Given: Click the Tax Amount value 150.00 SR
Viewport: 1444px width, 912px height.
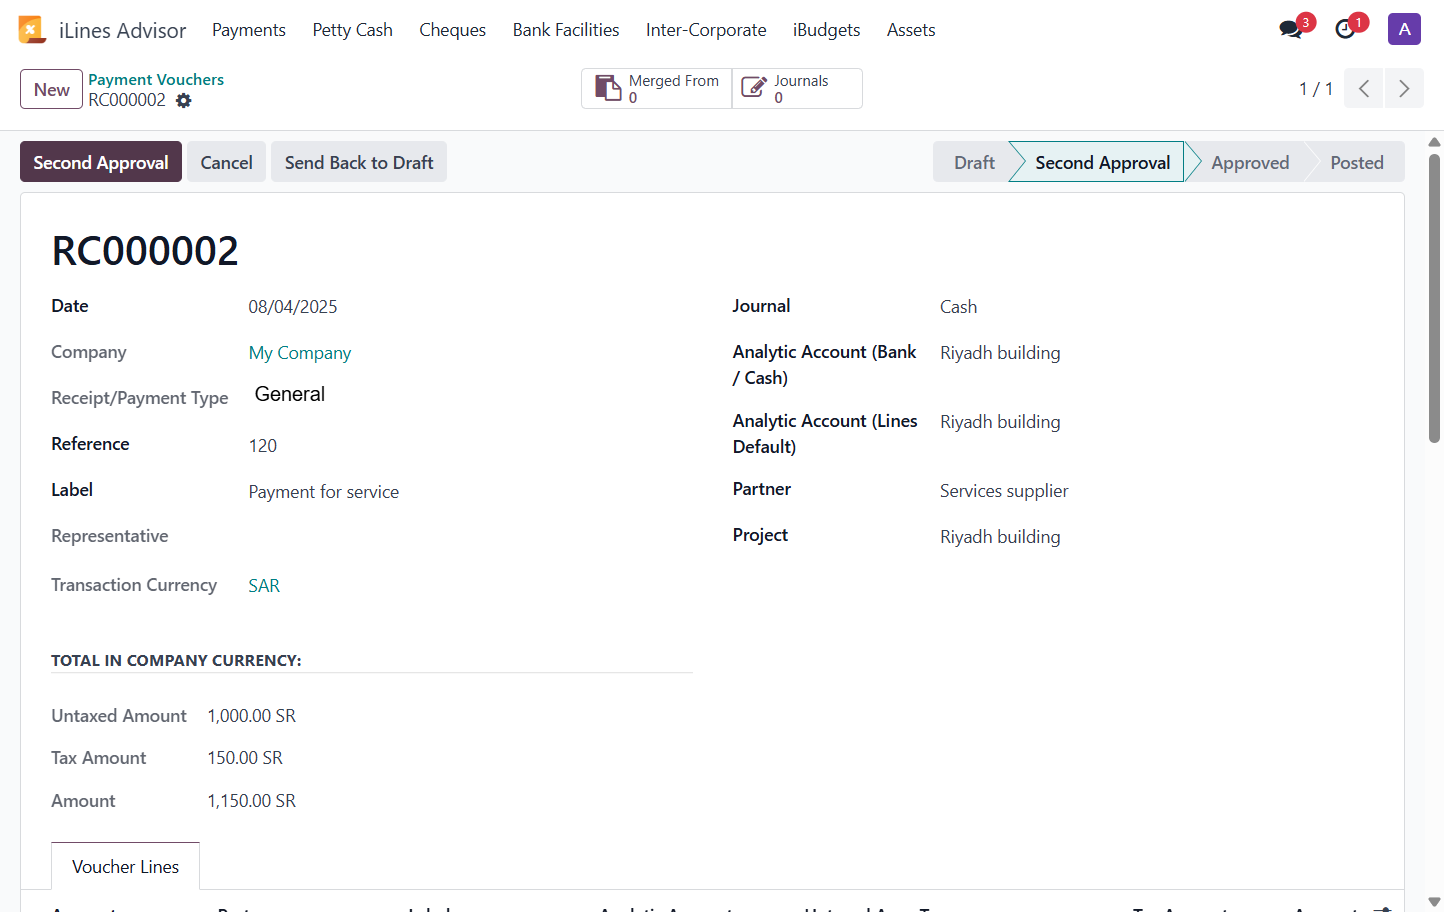Looking at the screenshot, I should [x=245, y=758].
